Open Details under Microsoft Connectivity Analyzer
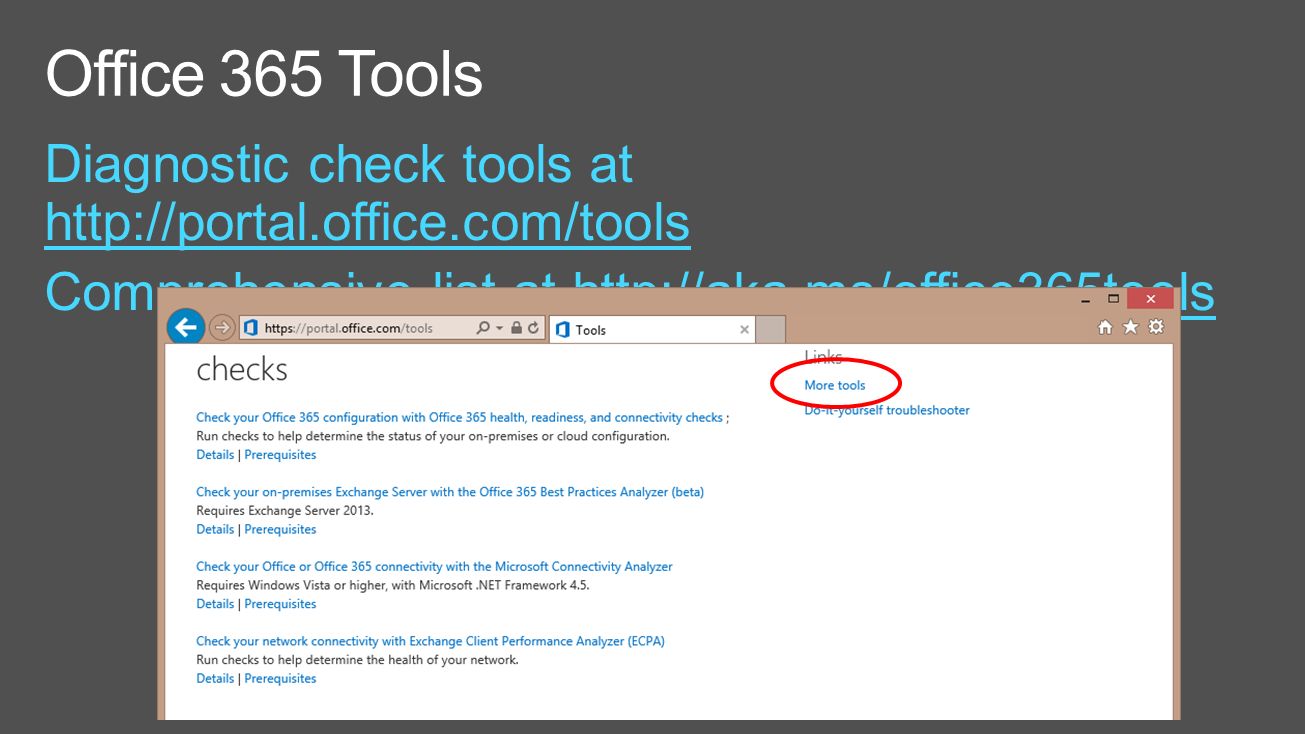 pos(215,604)
